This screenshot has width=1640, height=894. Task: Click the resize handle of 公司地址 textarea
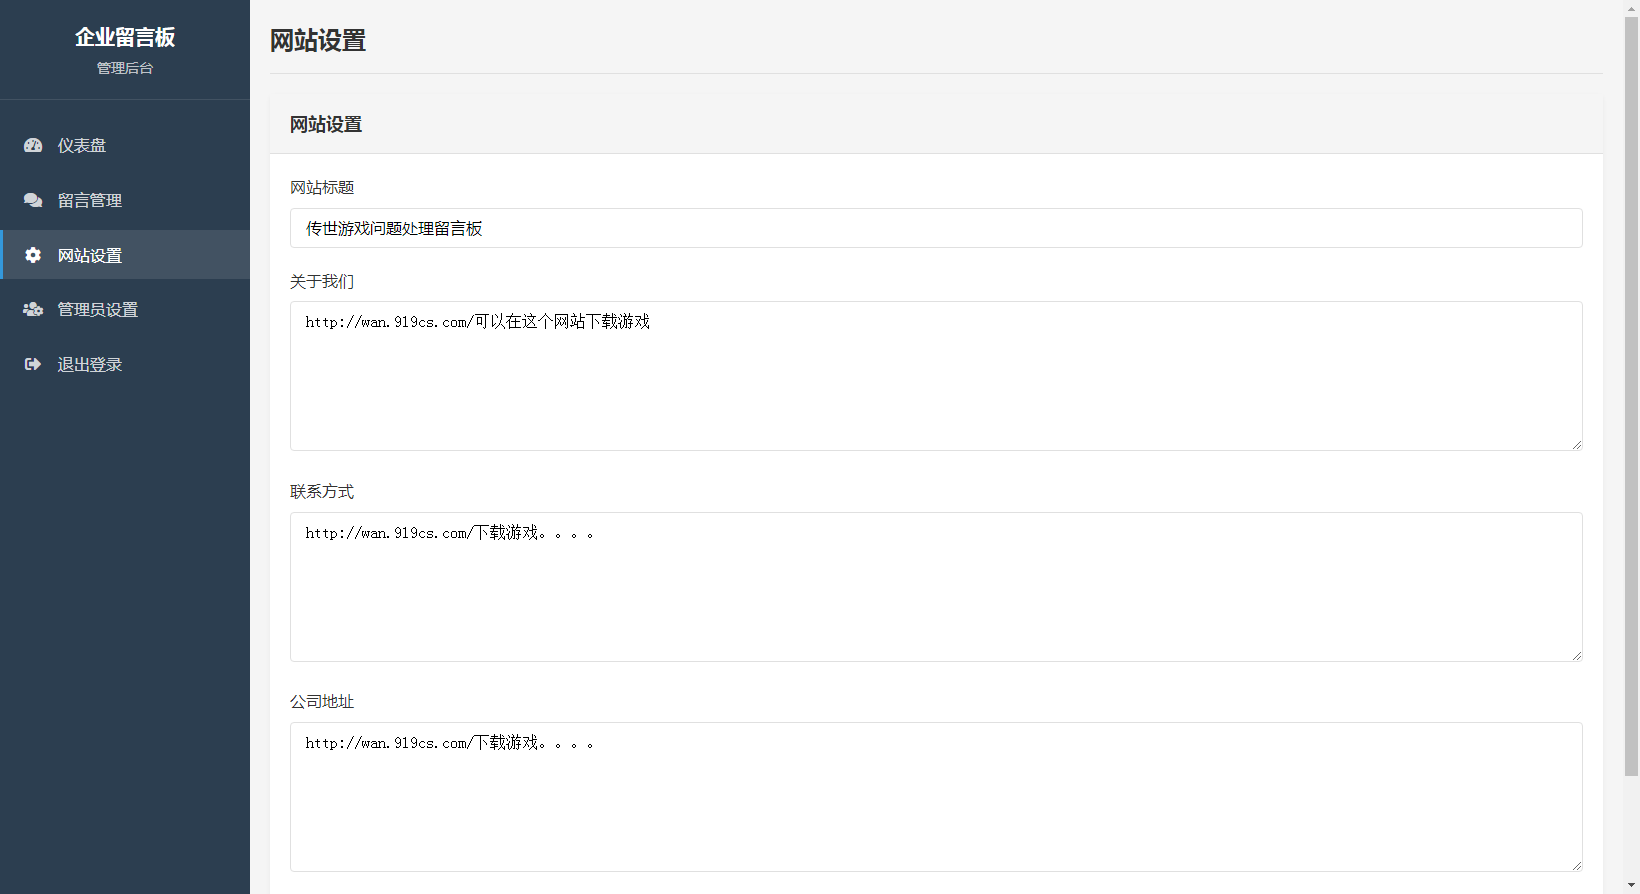tap(1576, 865)
